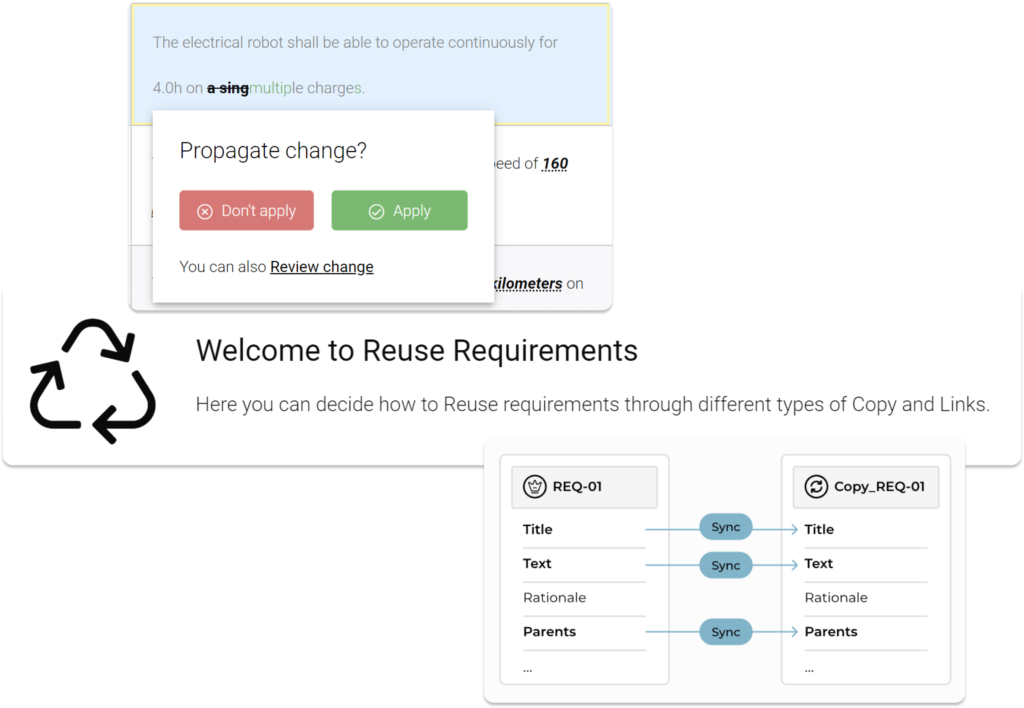Expand the ellipsis row under Copy_REQ-01
Image resolution: width=1024 pixels, height=708 pixels.
pyautogui.click(x=810, y=666)
